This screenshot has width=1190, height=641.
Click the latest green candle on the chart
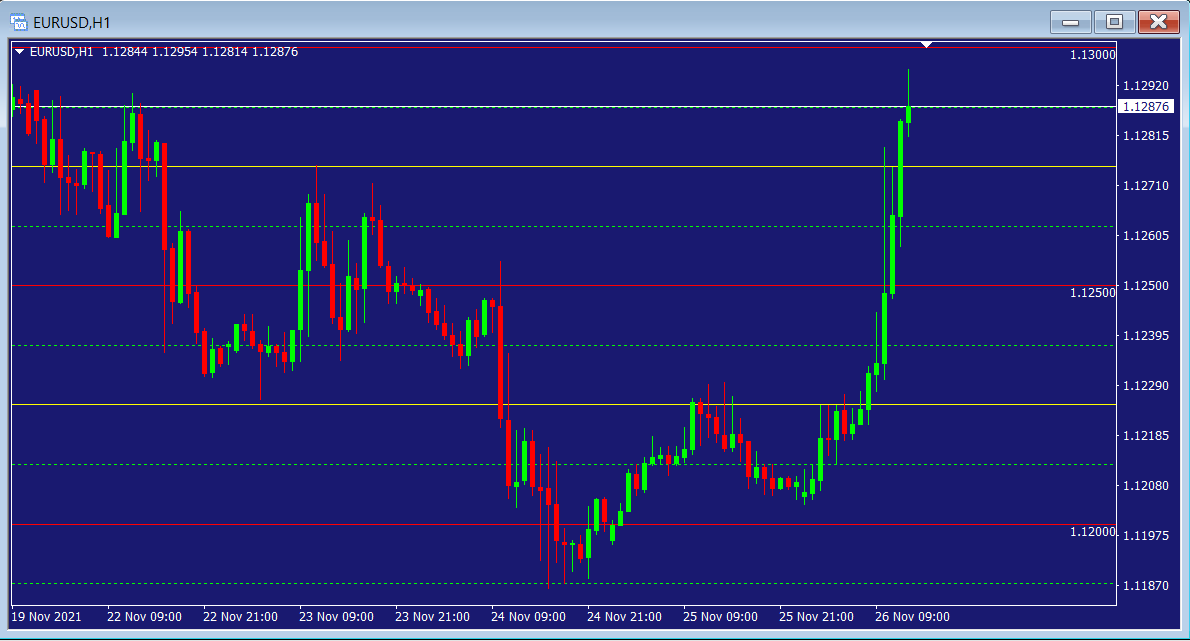coord(908,113)
